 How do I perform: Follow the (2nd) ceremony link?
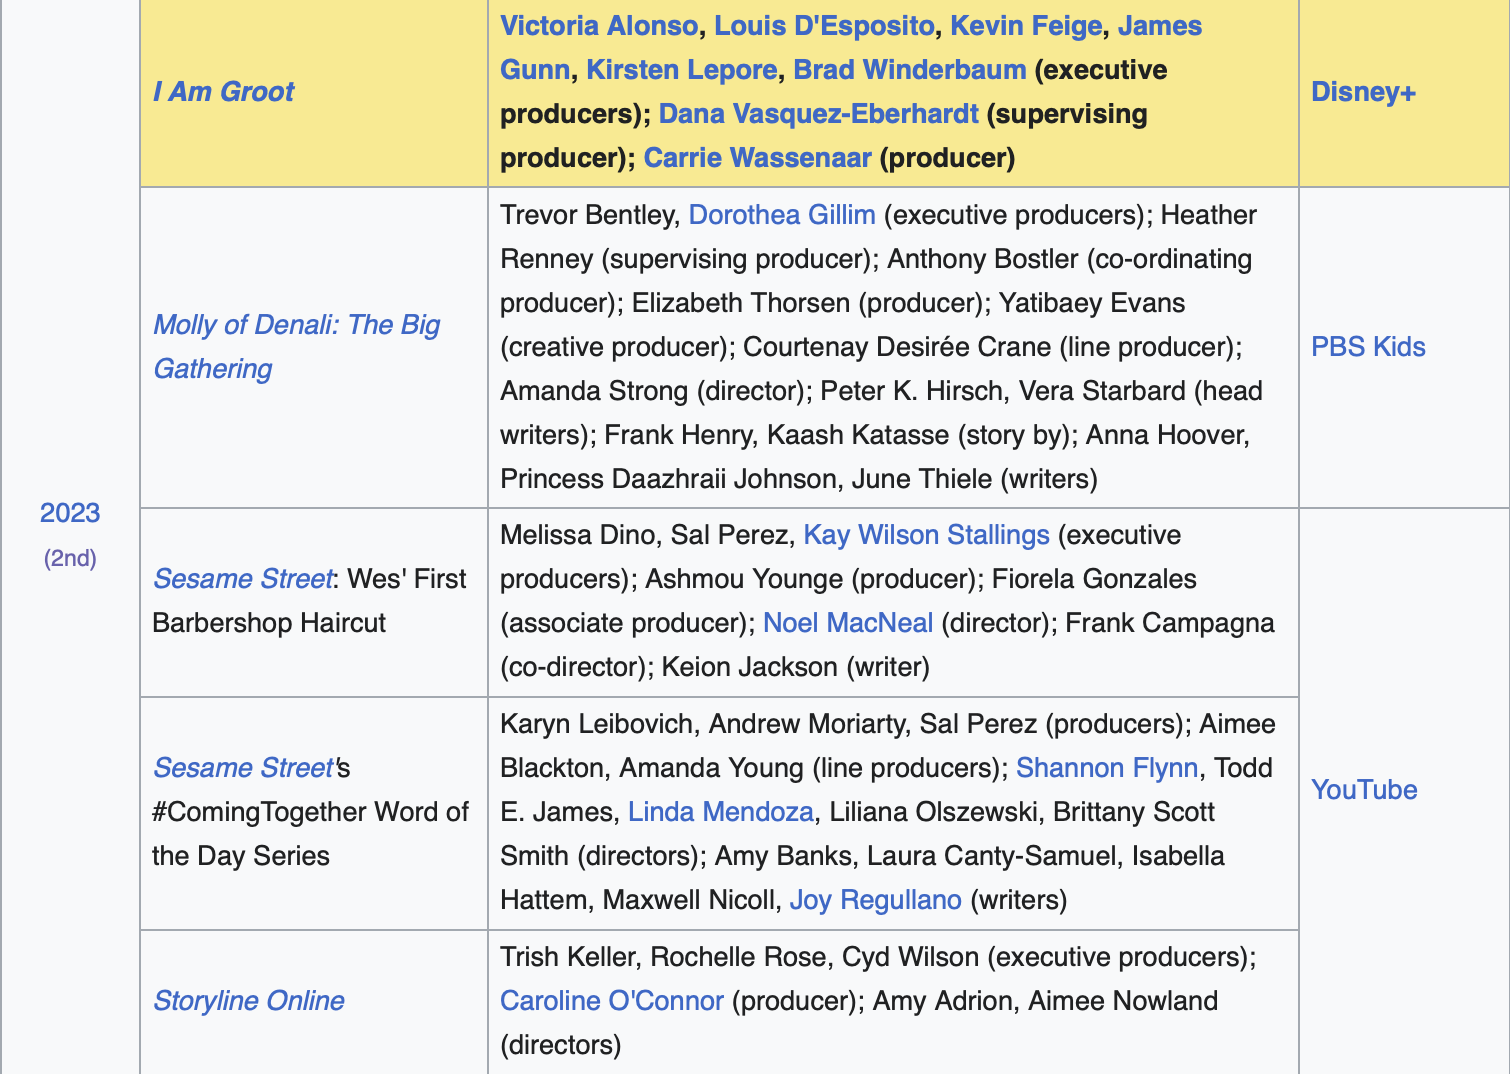point(70,558)
